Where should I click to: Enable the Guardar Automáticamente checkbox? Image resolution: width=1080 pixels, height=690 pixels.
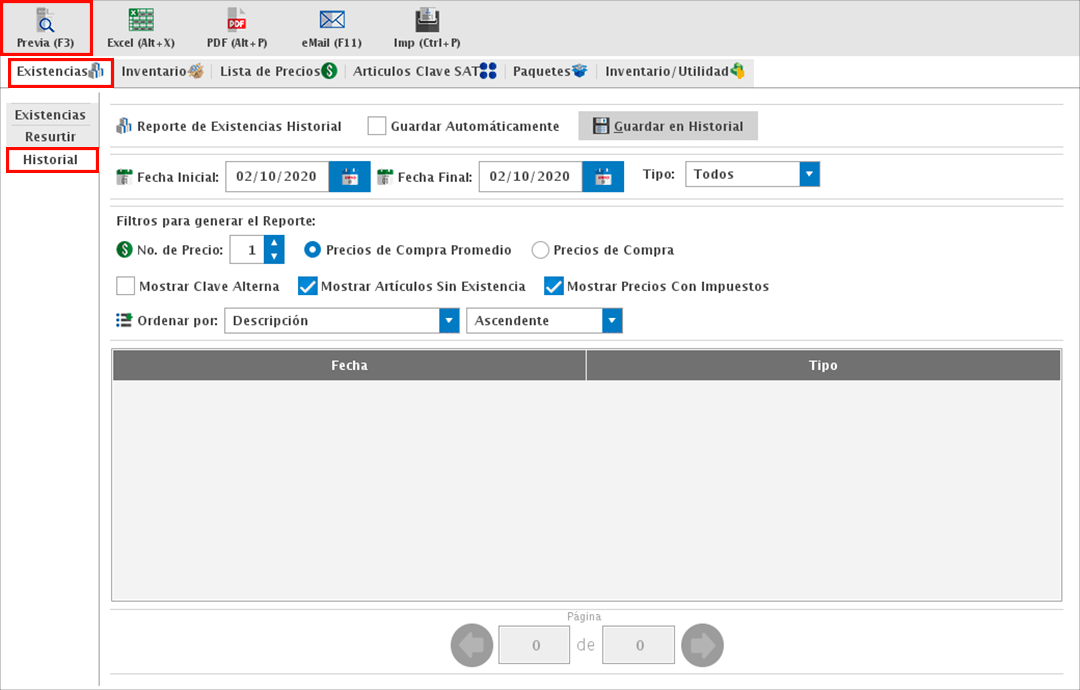[x=377, y=126]
